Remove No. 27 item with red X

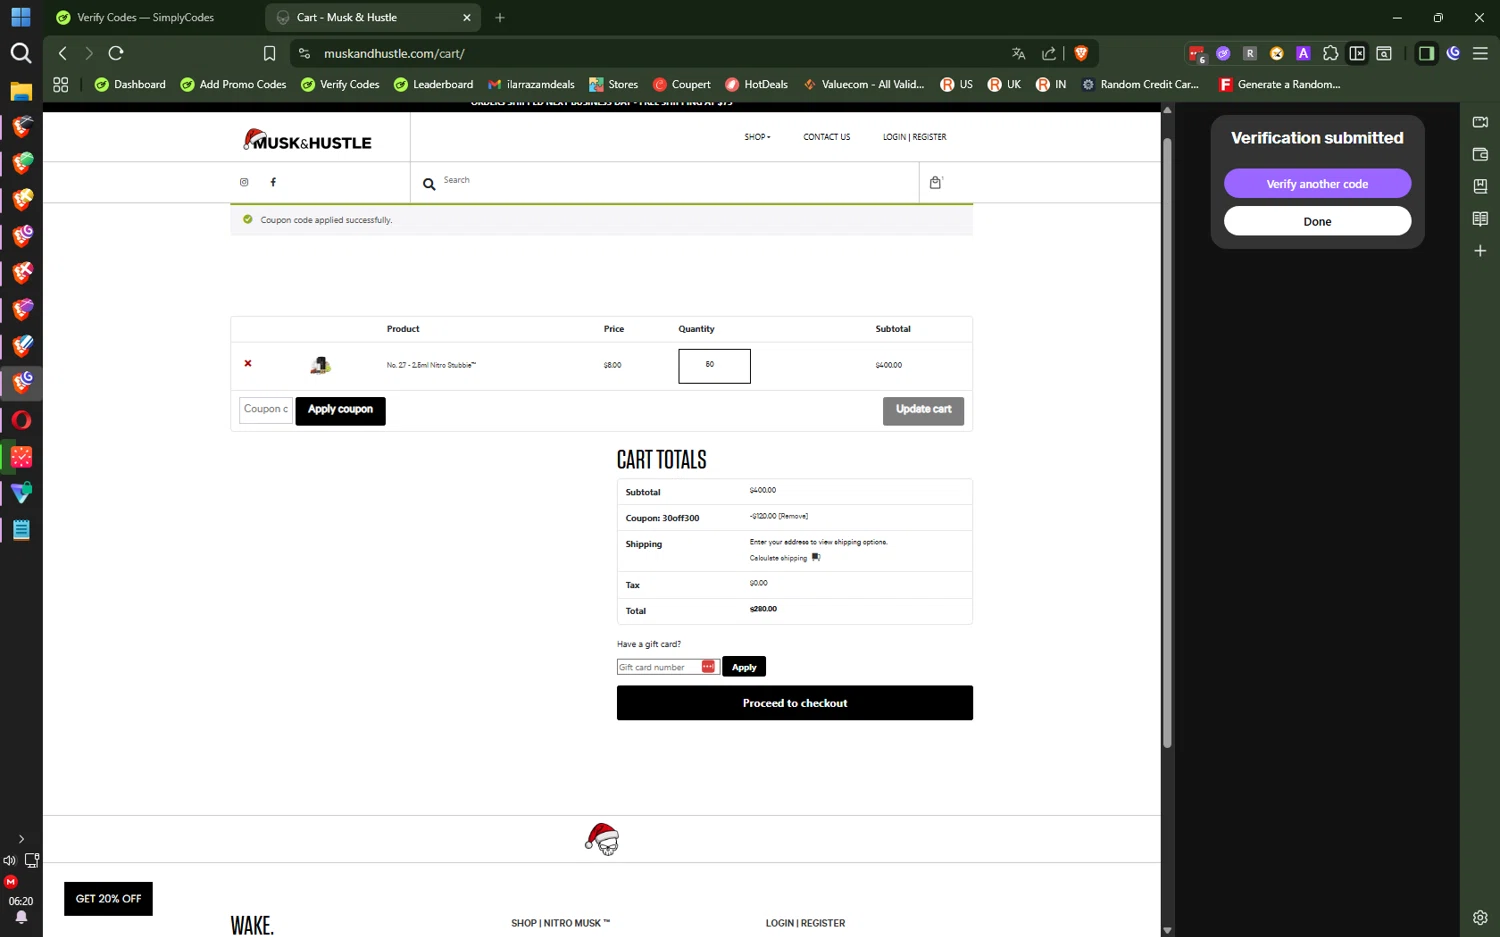[x=248, y=364]
